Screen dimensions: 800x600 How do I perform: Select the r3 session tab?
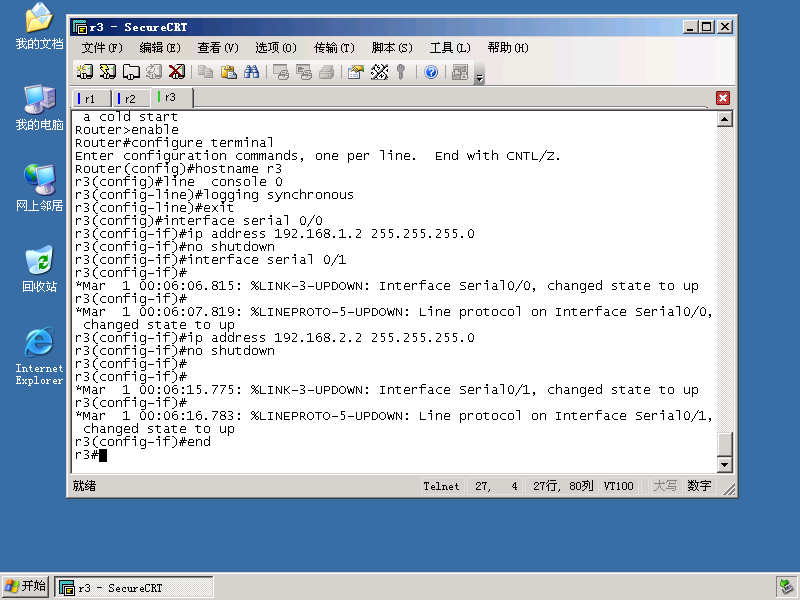click(x=172, y=97)
